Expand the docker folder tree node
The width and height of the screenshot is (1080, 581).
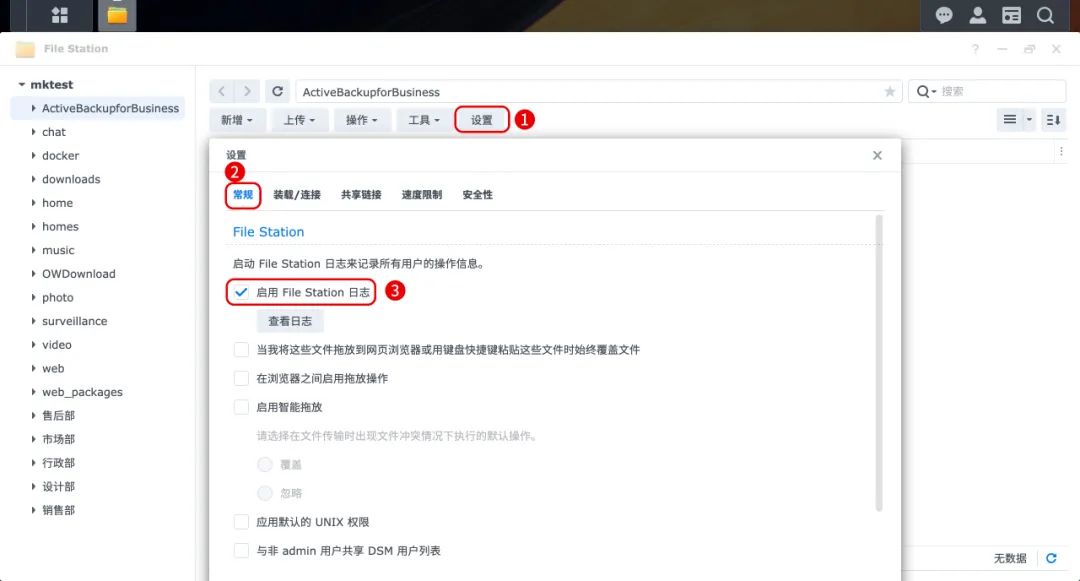tap(34, 156)
